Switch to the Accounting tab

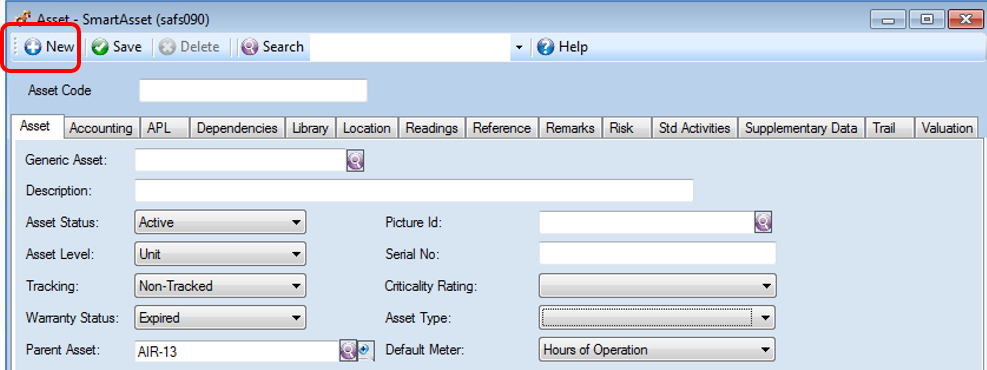[101, 128]
